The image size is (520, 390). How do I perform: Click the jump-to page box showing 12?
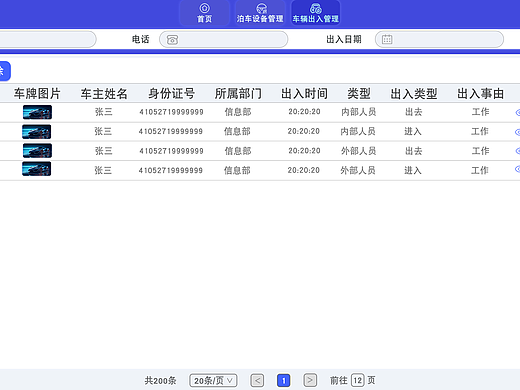(358, 380)
